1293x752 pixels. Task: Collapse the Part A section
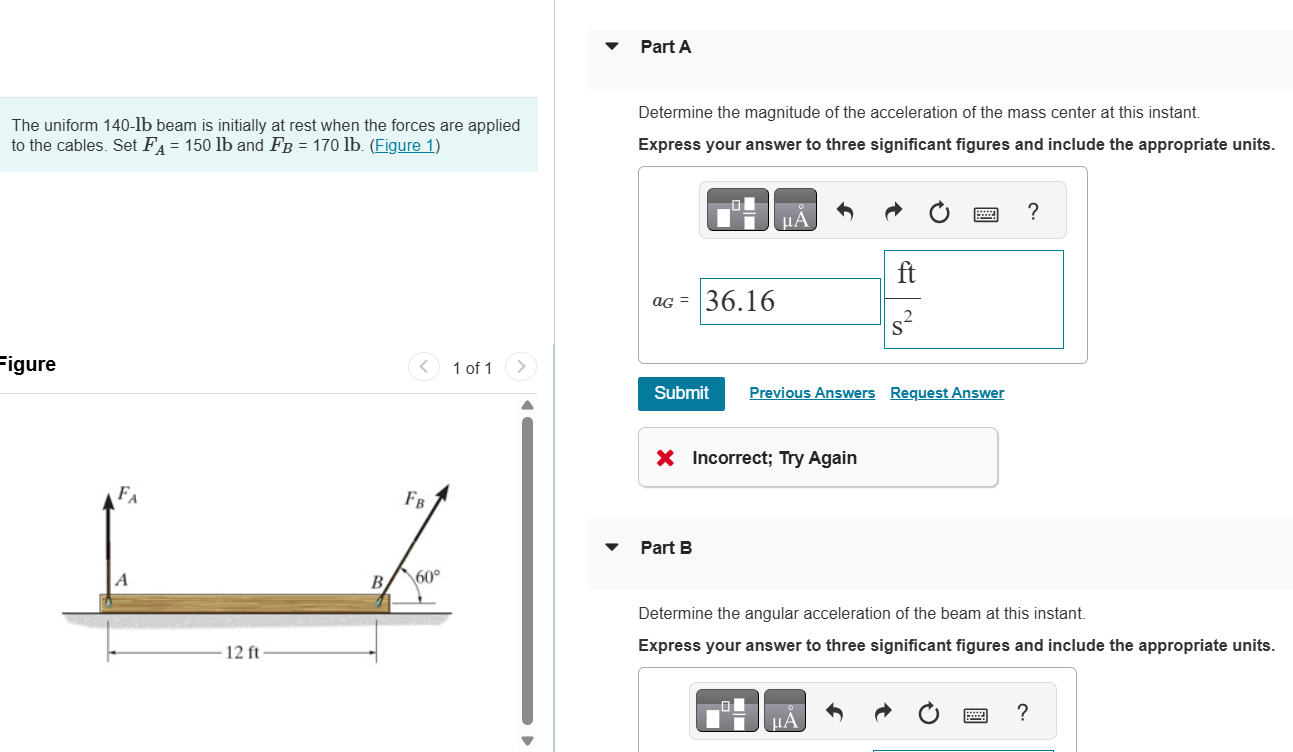pos(611,46)
